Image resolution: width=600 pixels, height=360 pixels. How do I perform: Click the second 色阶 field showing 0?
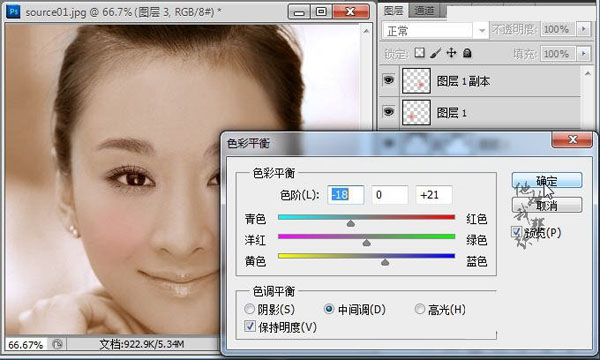390,195
